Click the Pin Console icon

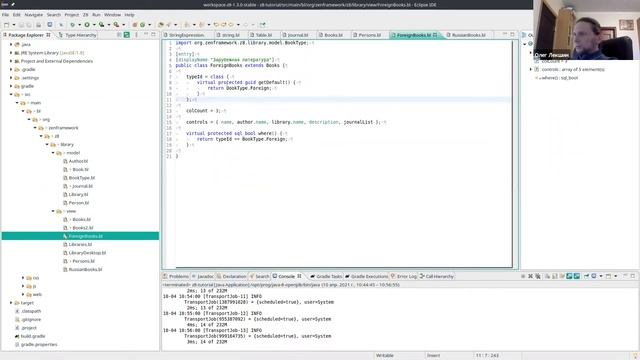[x=586, y=276]
